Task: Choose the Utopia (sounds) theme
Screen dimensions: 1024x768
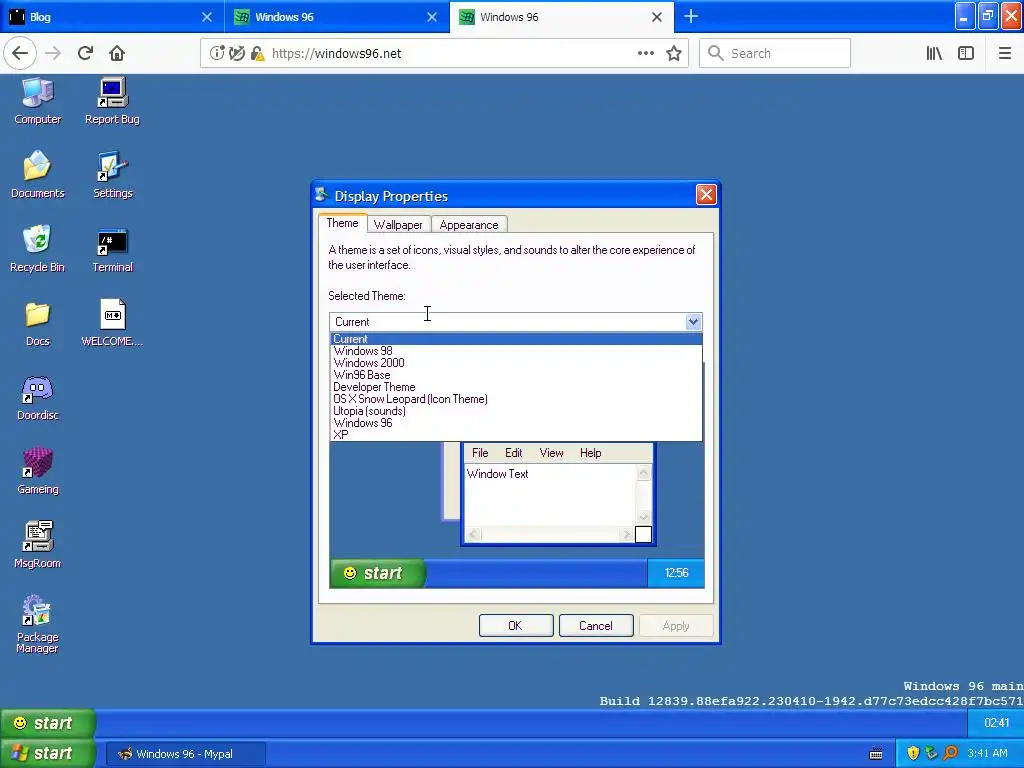Action: click(516, 411)
